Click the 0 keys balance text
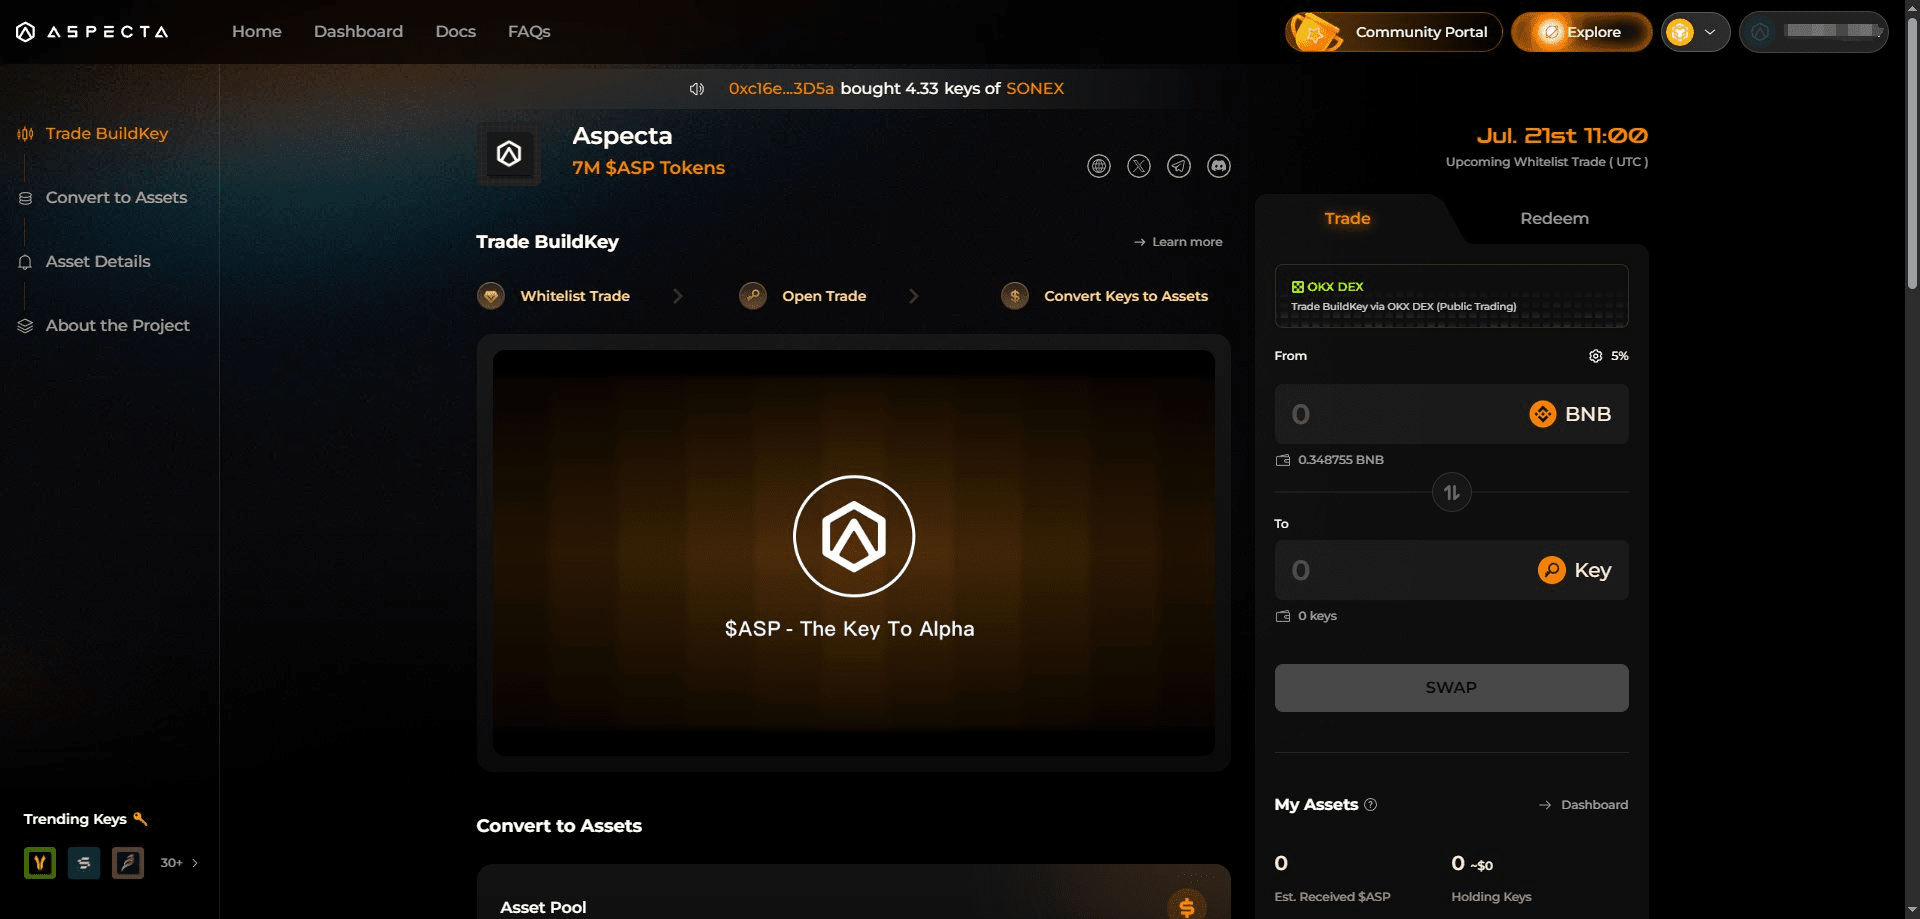This screenshot has height=919, width=1920. point(1318,616)
